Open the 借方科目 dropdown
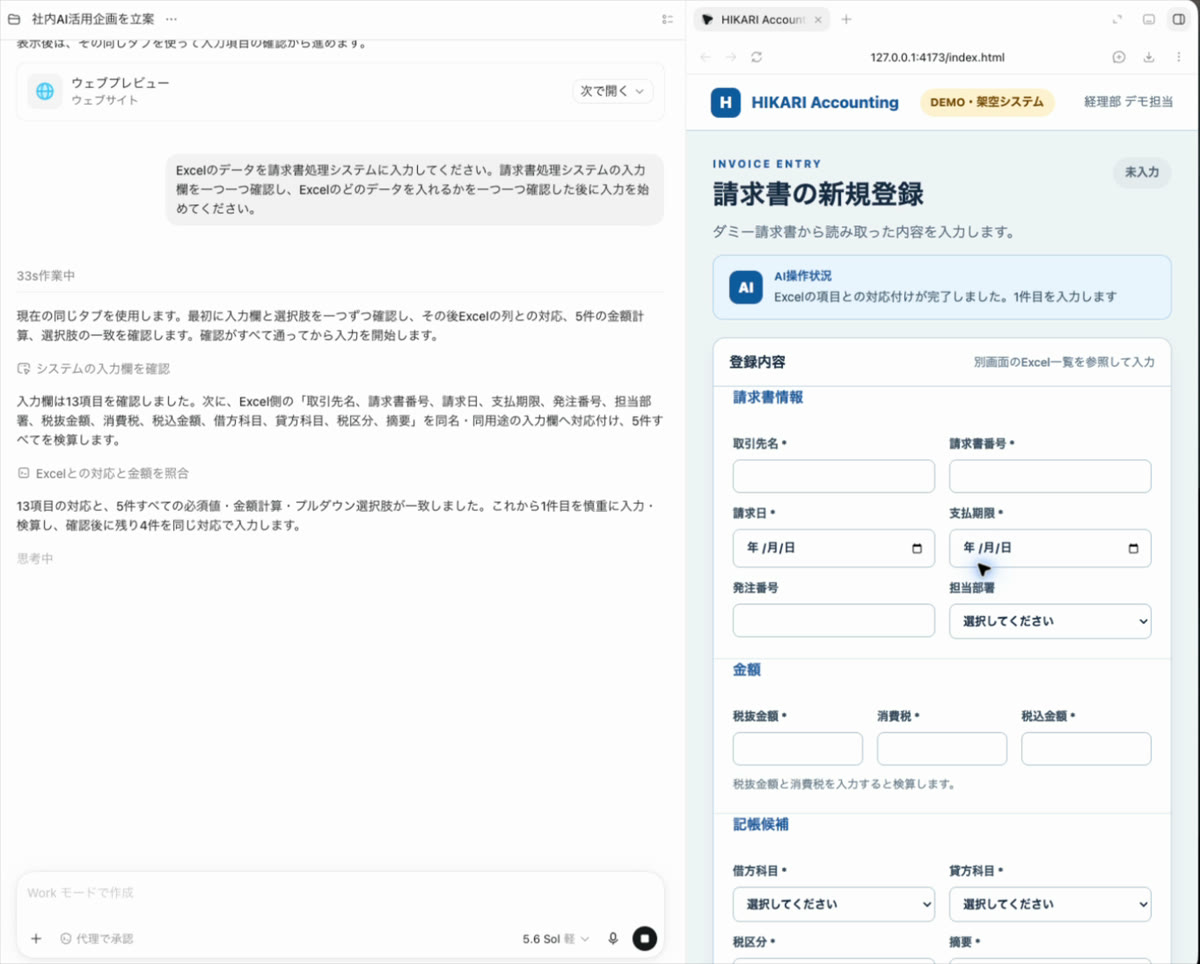The width and height of the screenshot is (1200, 964). pyautogui.click(x=834, y=904)
